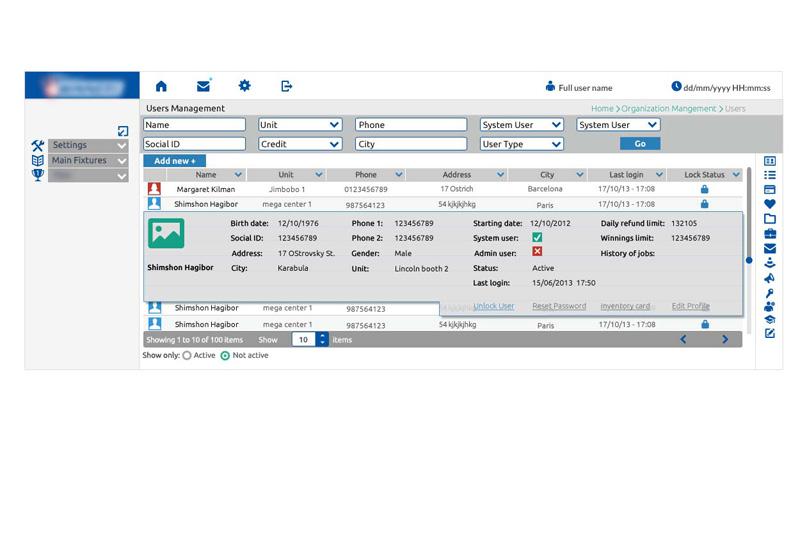Image resolution: width=800 pixels, height=553 pixels.
Task: Click the megaphone icon in right sidebar
Action: coord(769,278)
